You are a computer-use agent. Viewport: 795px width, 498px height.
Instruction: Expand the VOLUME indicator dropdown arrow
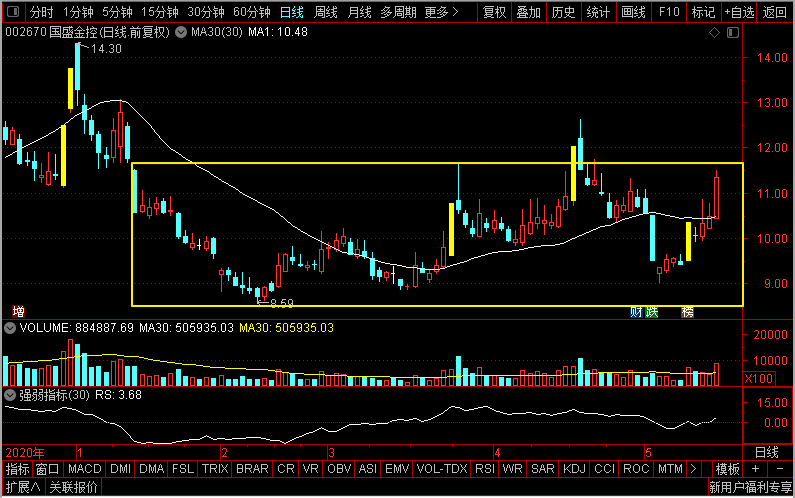coord(10,328)
